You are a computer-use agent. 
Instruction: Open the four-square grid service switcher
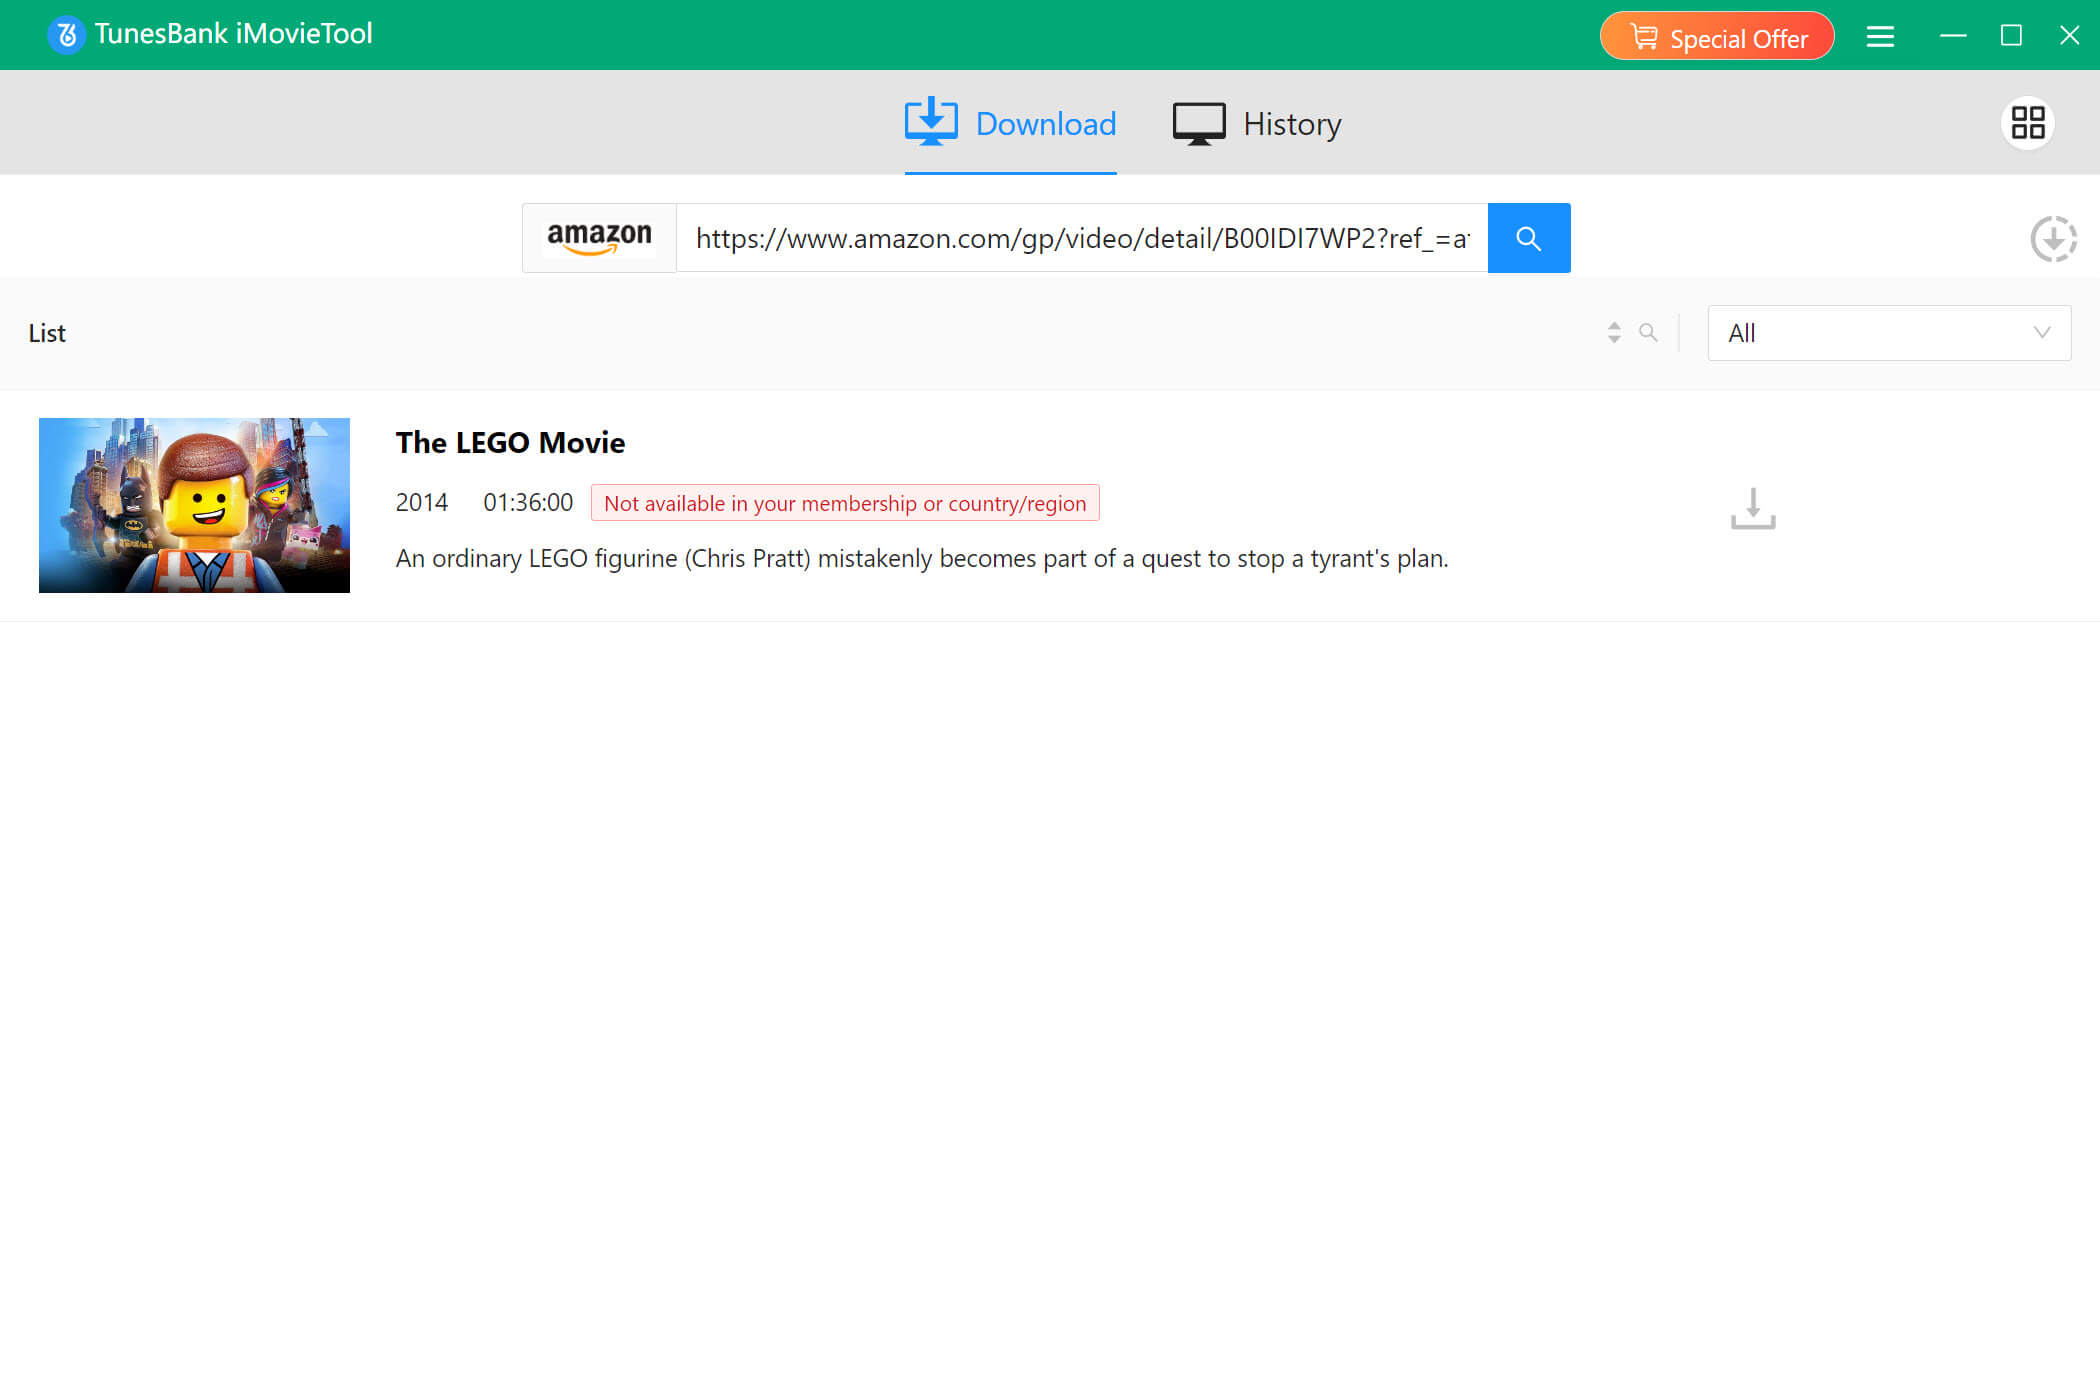tap(2028, 123)
